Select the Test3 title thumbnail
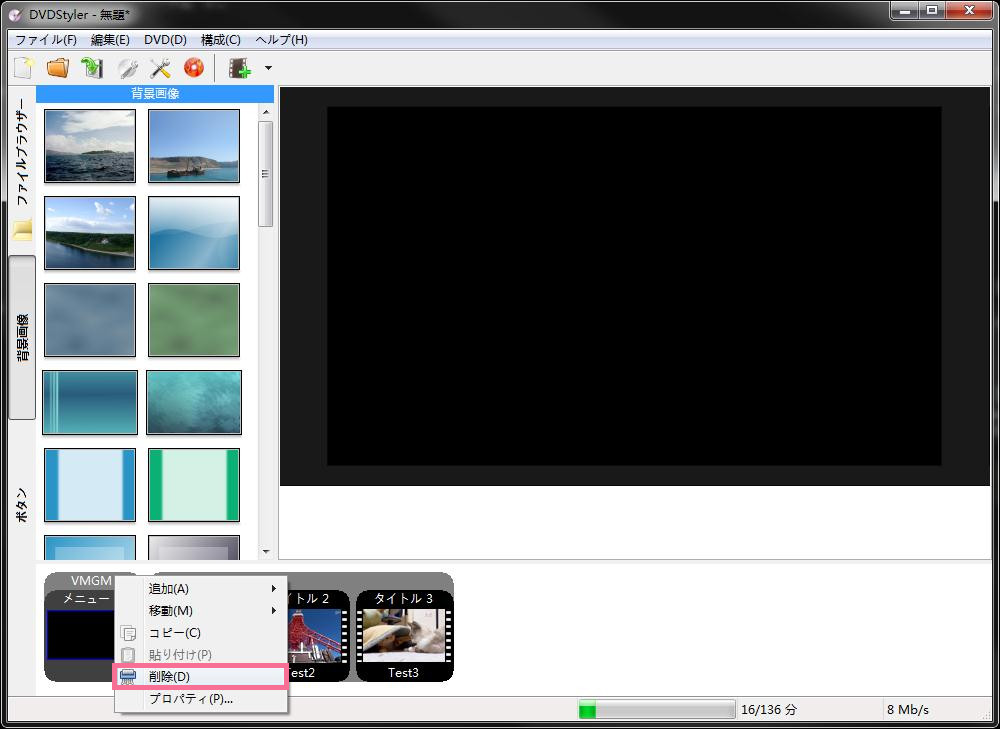The width and height of the screenshot is (1000, 729). tap(404, 636)
